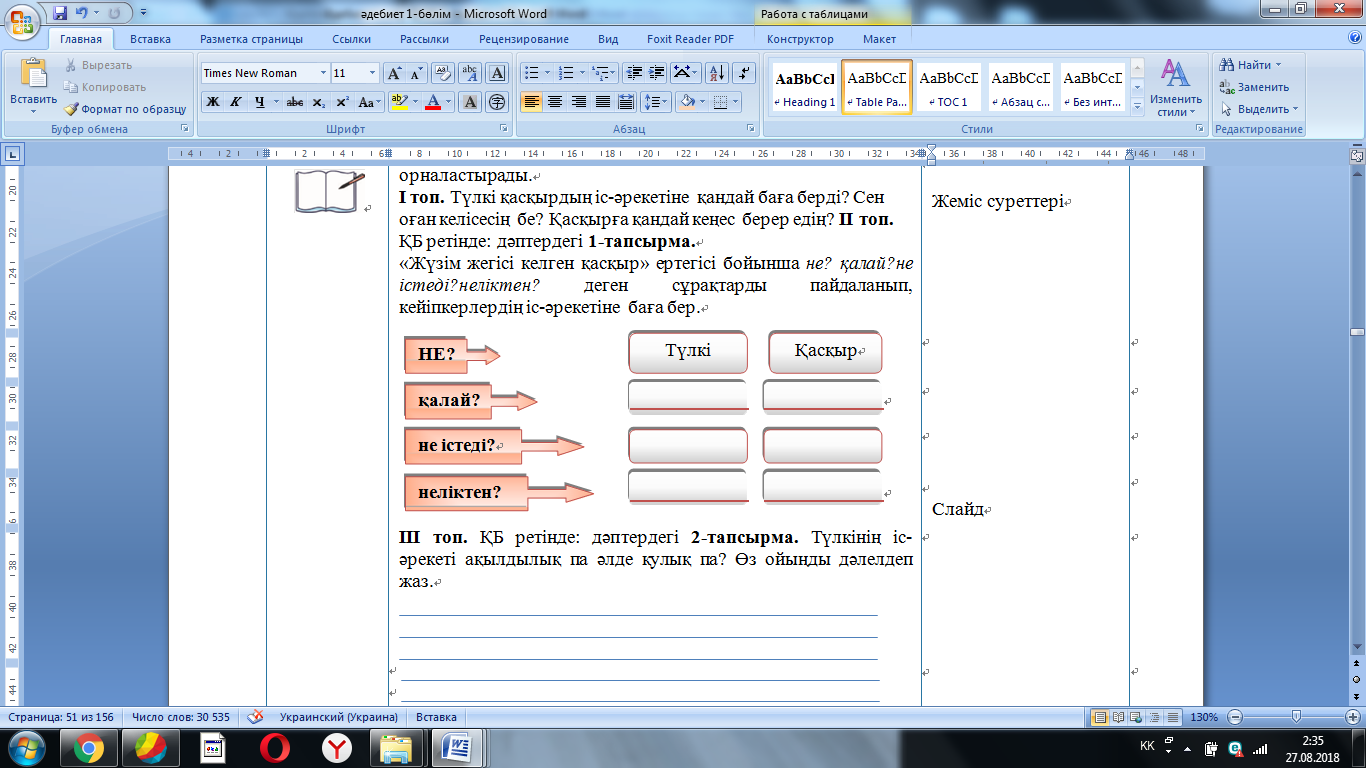This screenshot has height=768, width=1366.
Task: Center-align the paragraph text
Action: (x=554, y=102)
